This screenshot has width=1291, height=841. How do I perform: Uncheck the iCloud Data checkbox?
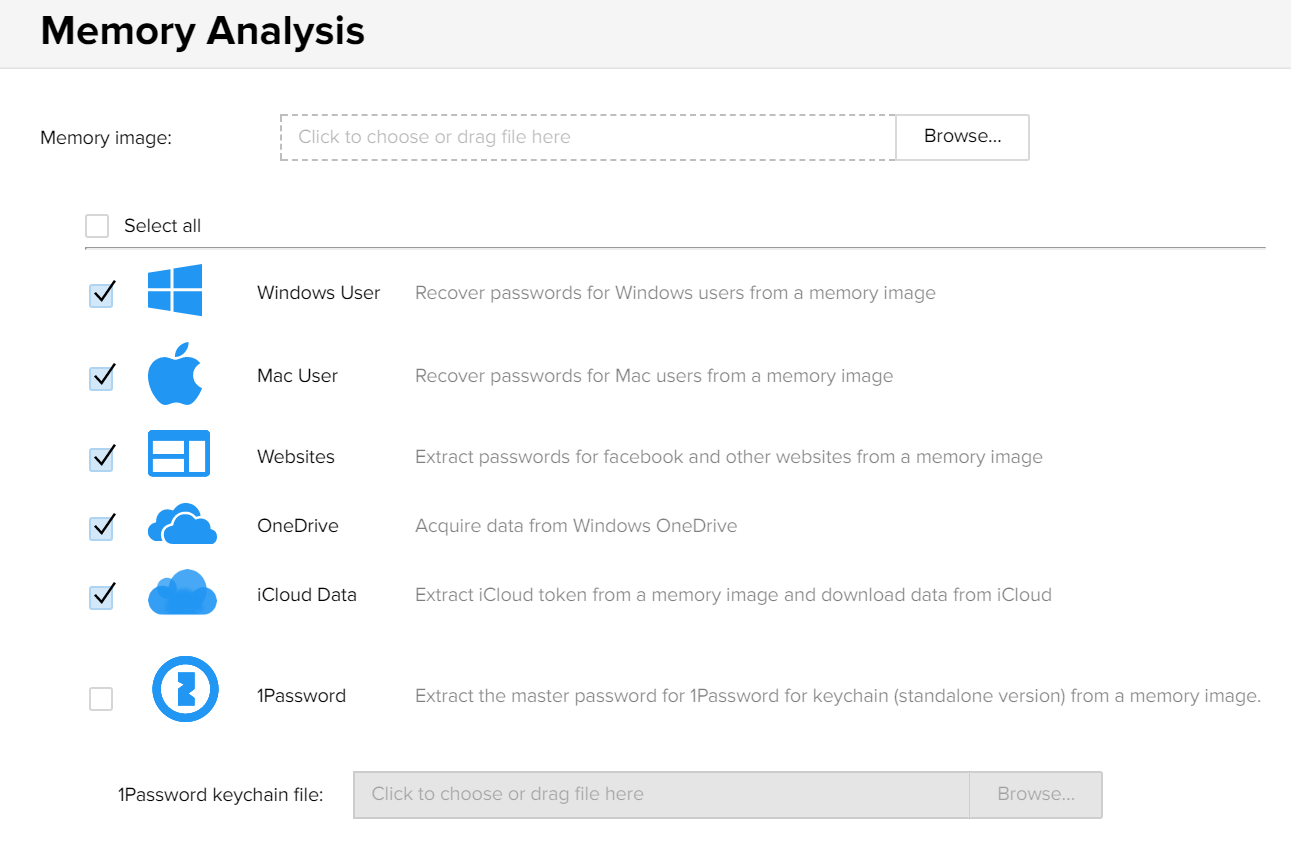coord(101,597)
